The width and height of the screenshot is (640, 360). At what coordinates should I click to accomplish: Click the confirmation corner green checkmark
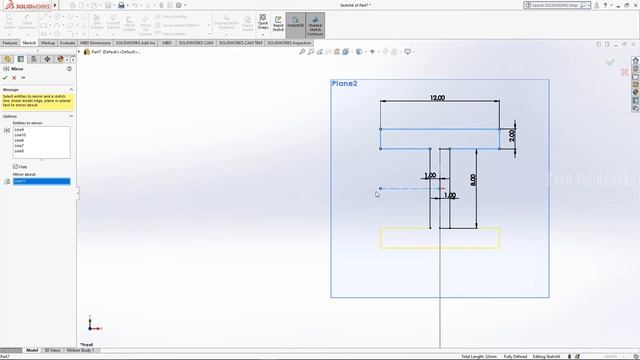(610, 62)
